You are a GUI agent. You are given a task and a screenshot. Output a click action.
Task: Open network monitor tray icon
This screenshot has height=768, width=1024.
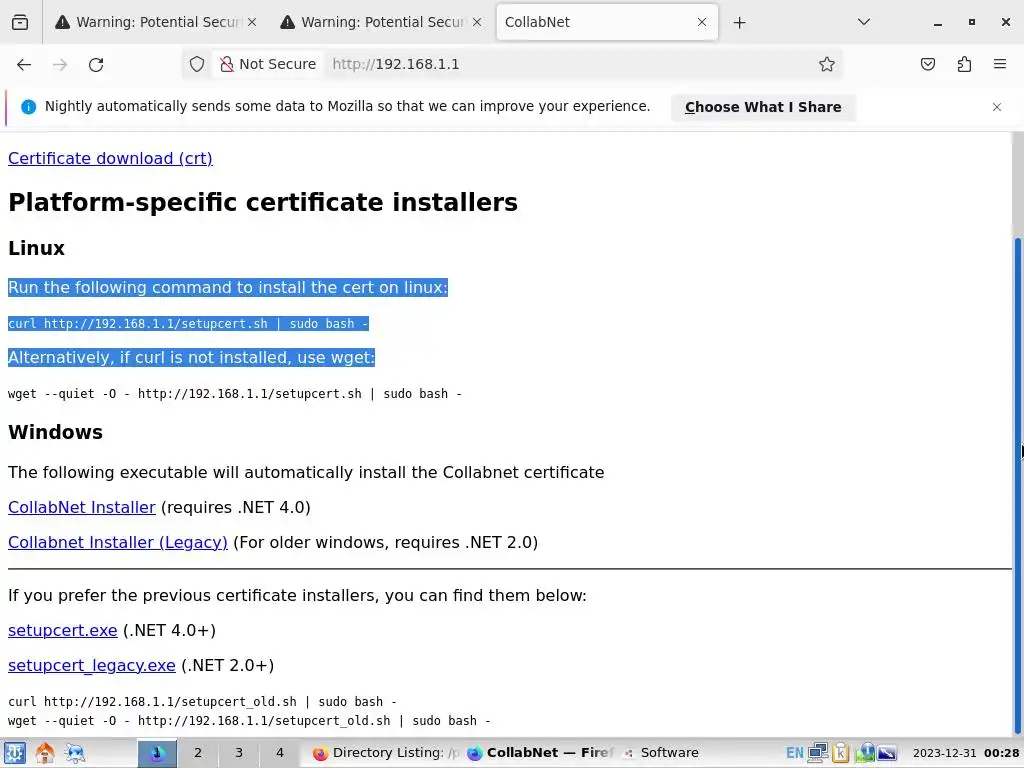tap(818, 753)
